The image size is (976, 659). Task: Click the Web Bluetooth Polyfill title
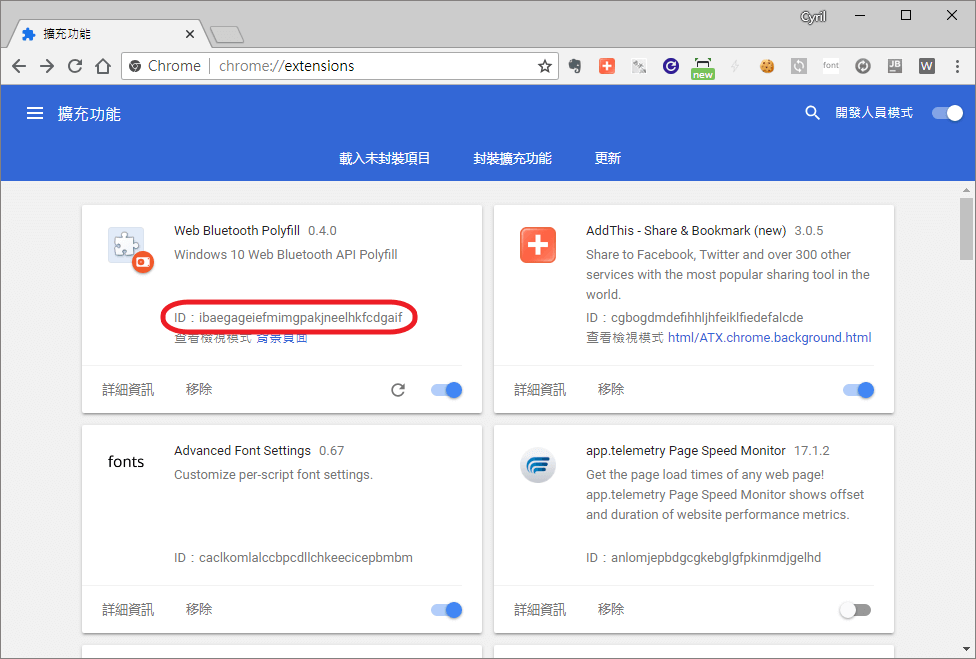click(x=237, y=230)
